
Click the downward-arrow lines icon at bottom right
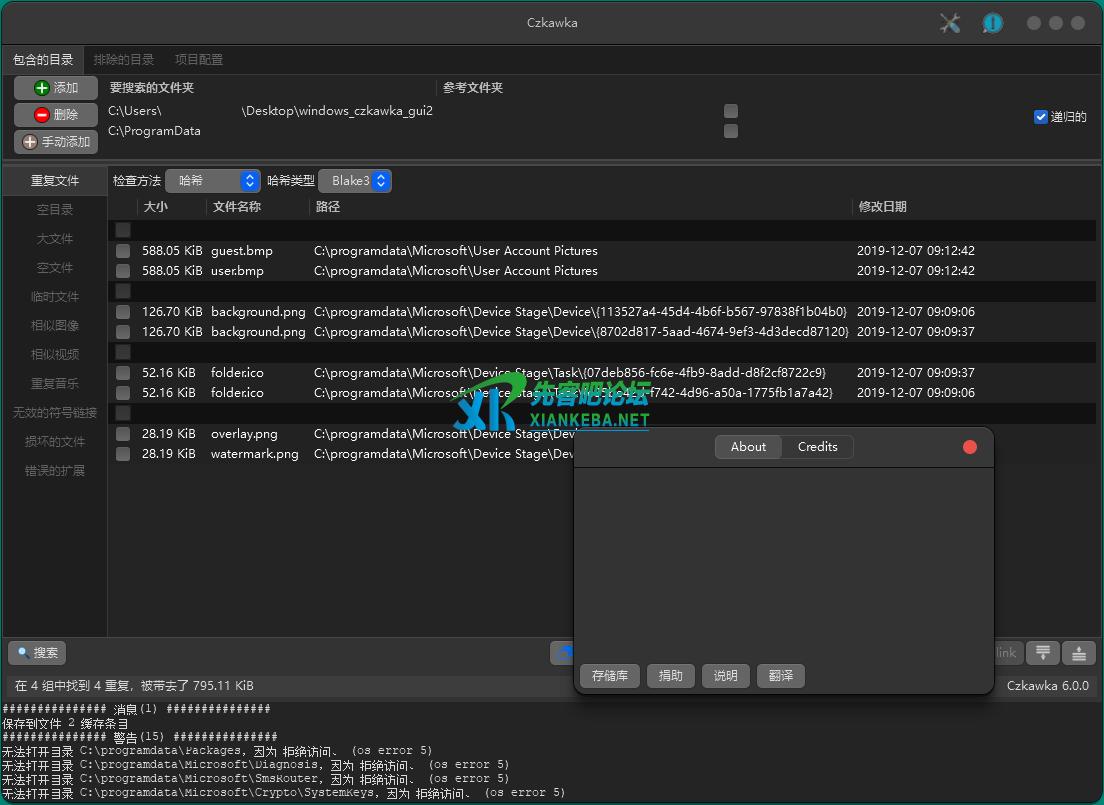click(x=1043, y=653)
